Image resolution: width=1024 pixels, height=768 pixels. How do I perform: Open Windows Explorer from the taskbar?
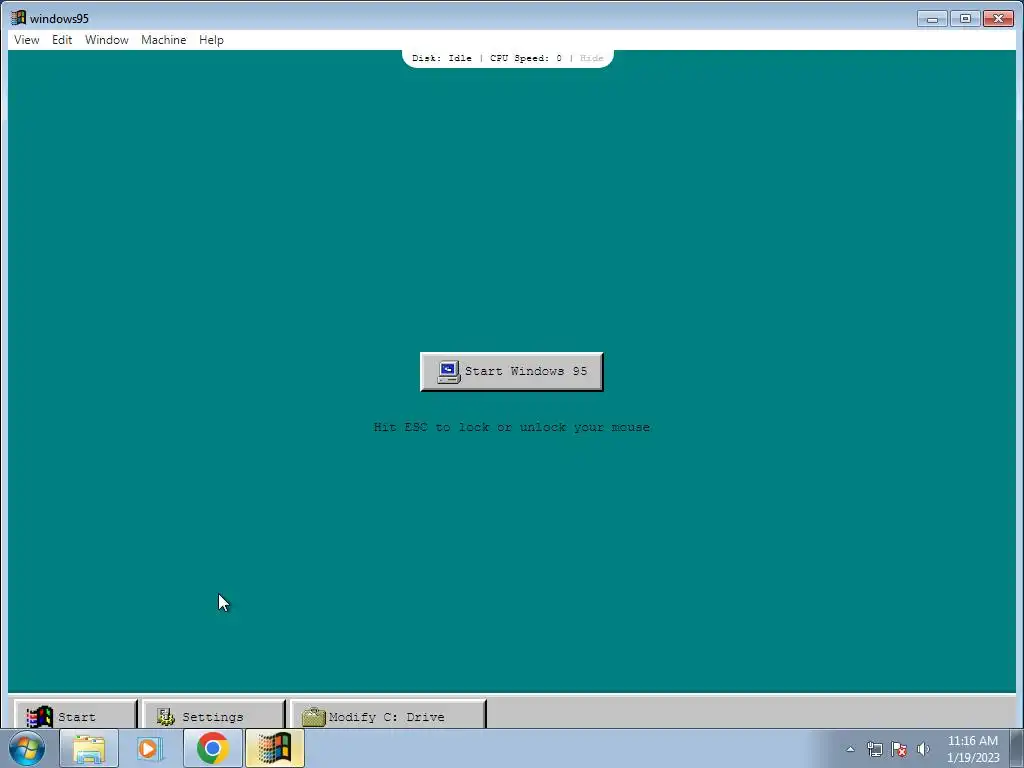tap(89, 748)
